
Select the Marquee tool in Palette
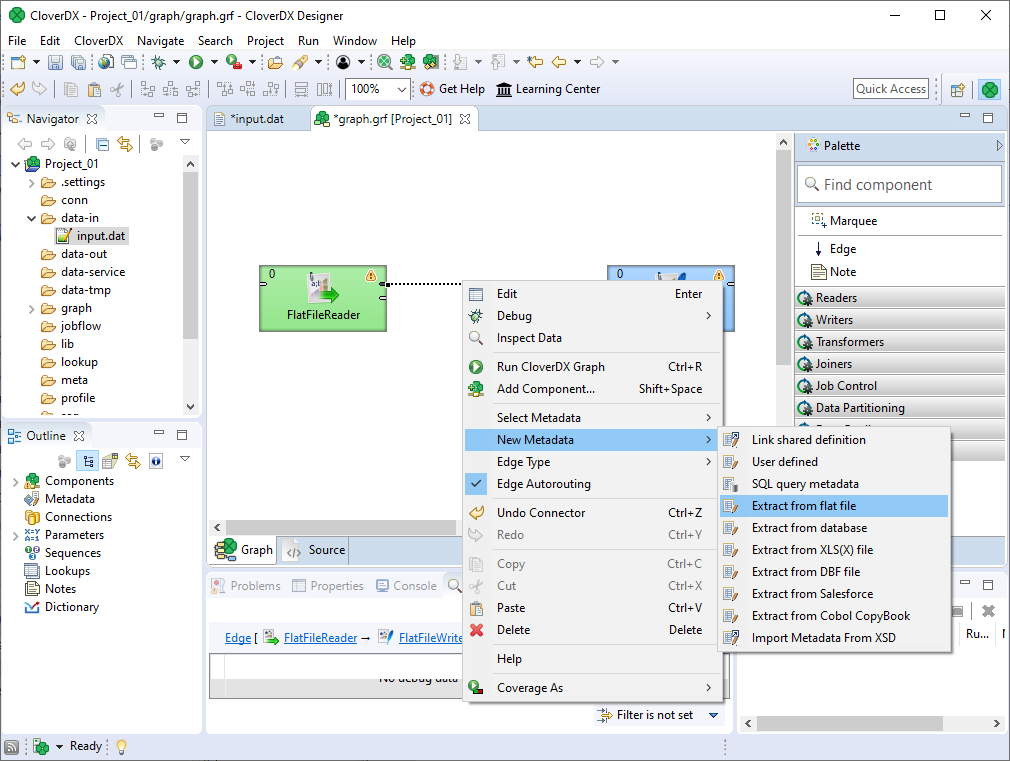(852, 221)
